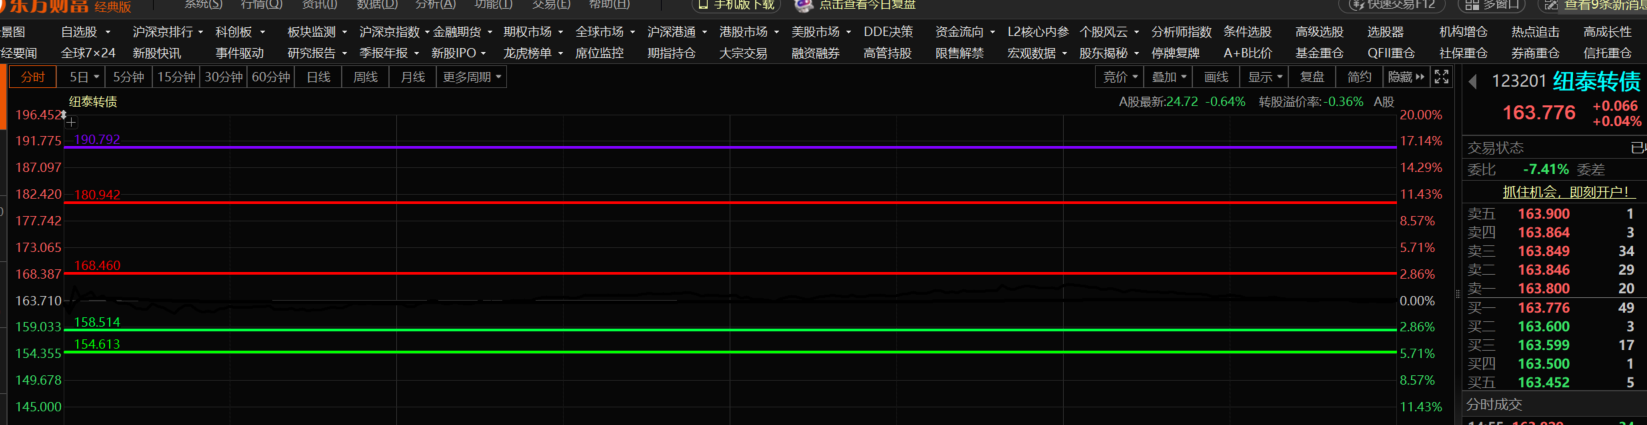1647x425 pixels.
Task: Click the 纽泰转债 bond name heading
Action: click(1596, 82)
